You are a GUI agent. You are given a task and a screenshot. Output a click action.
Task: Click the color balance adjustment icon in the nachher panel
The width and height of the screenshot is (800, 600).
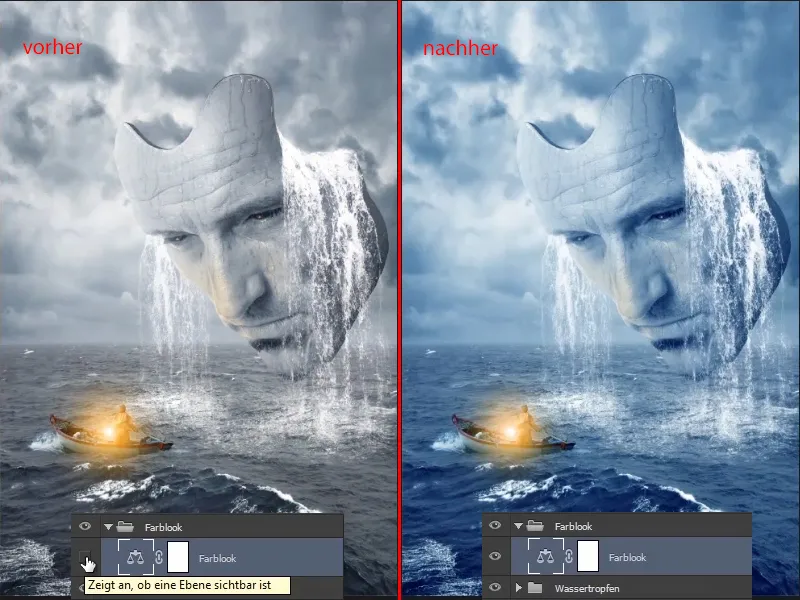(x=545, y=556)
